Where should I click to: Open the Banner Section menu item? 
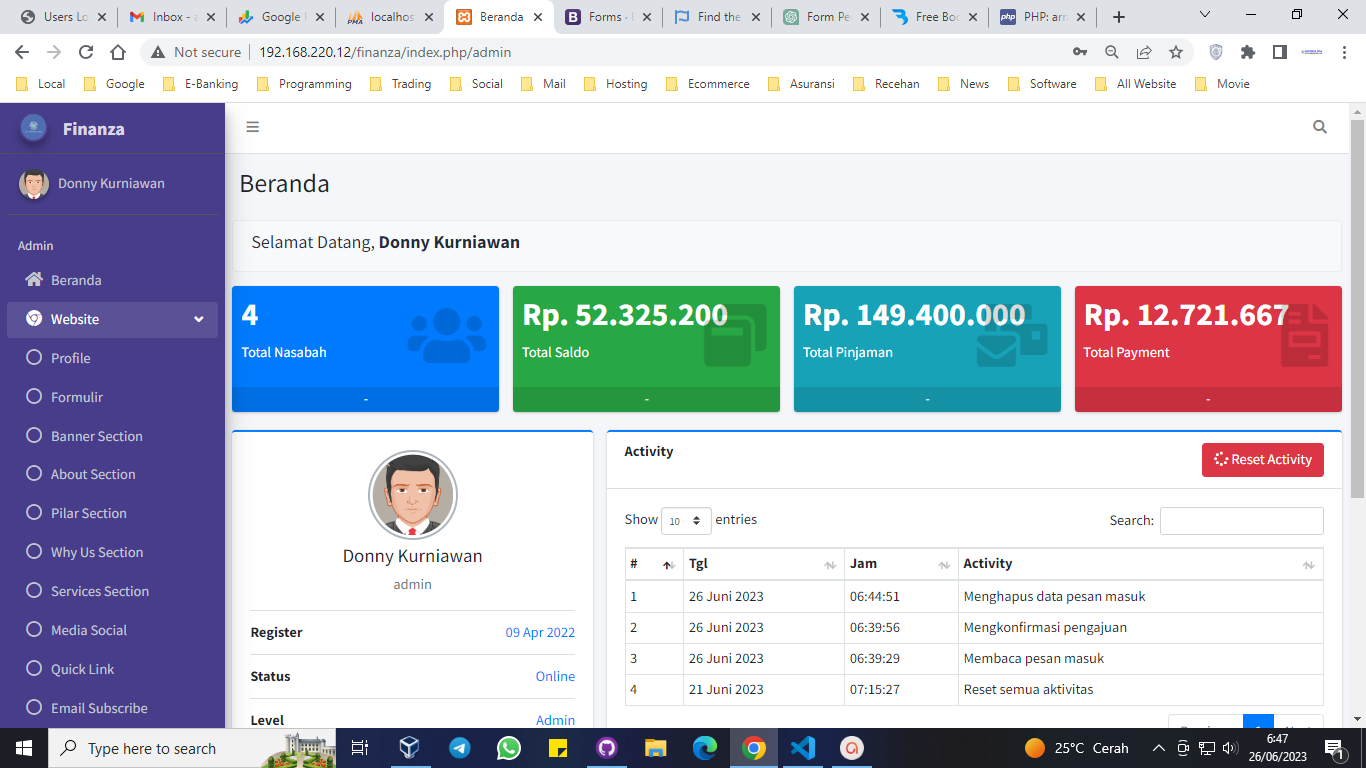point(96,436)
